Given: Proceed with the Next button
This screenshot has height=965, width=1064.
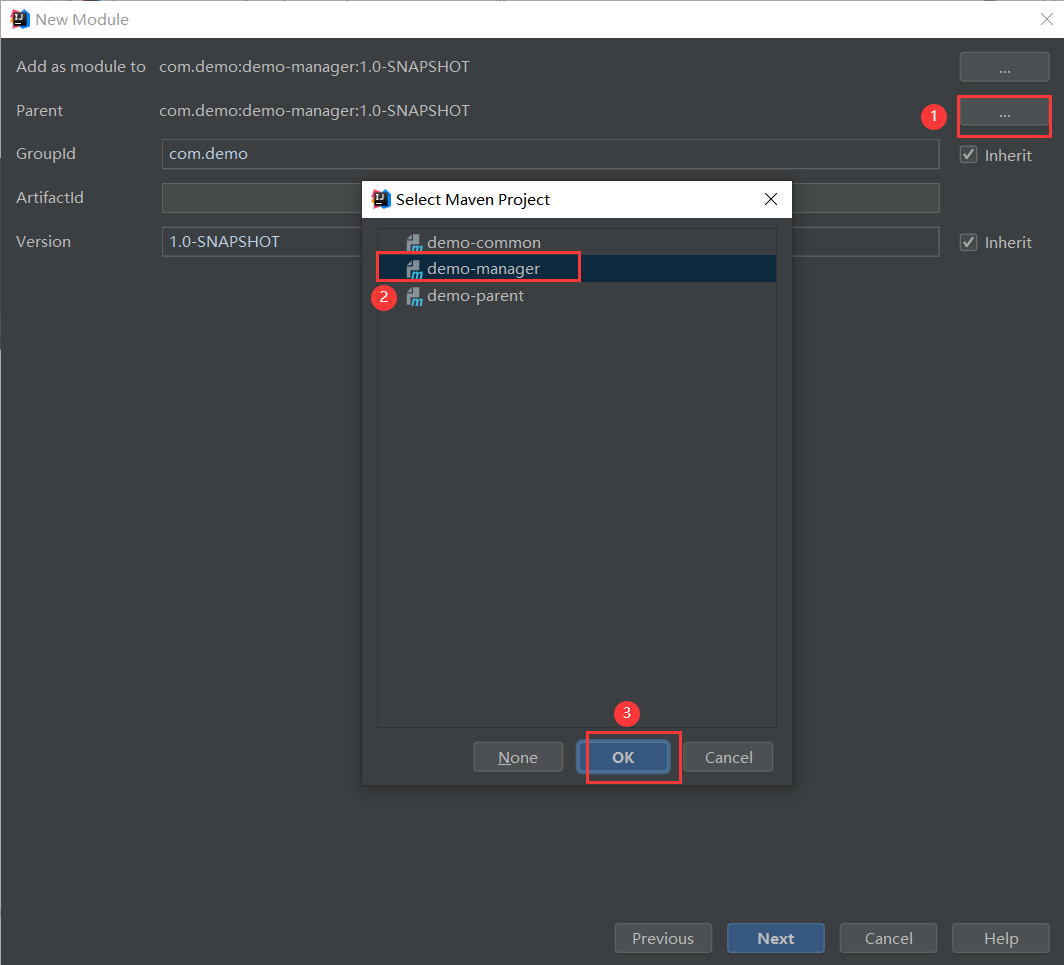Looking at the screenshot, I should pyautogui.click(x=776, y=939).
